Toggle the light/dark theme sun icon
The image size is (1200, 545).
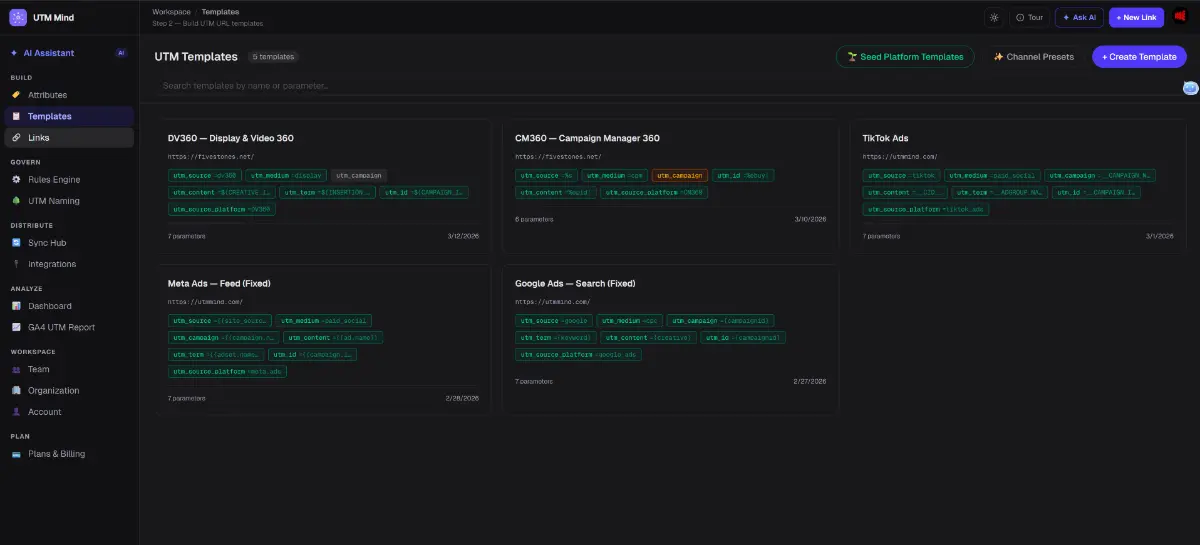pos(993,17)
